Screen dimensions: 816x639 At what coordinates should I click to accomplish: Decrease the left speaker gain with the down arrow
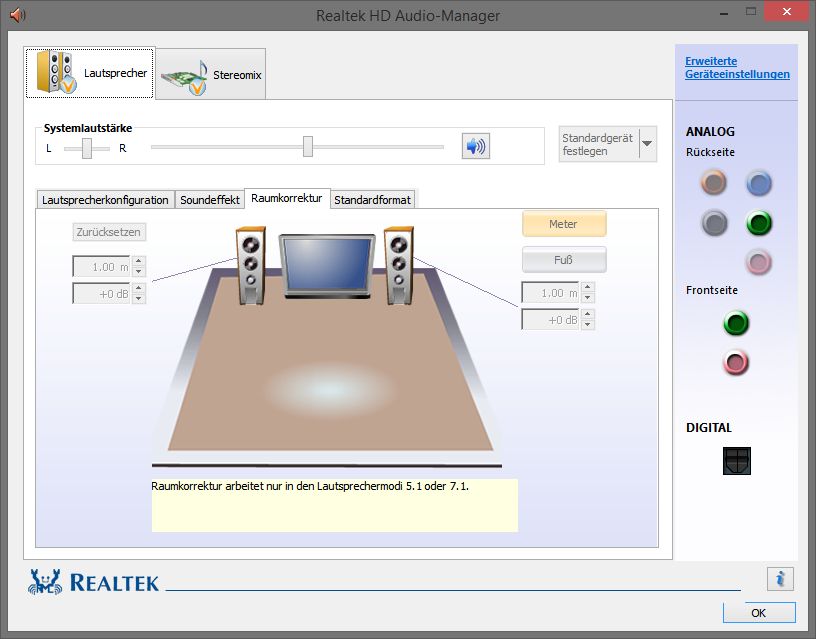pos(138,299)
